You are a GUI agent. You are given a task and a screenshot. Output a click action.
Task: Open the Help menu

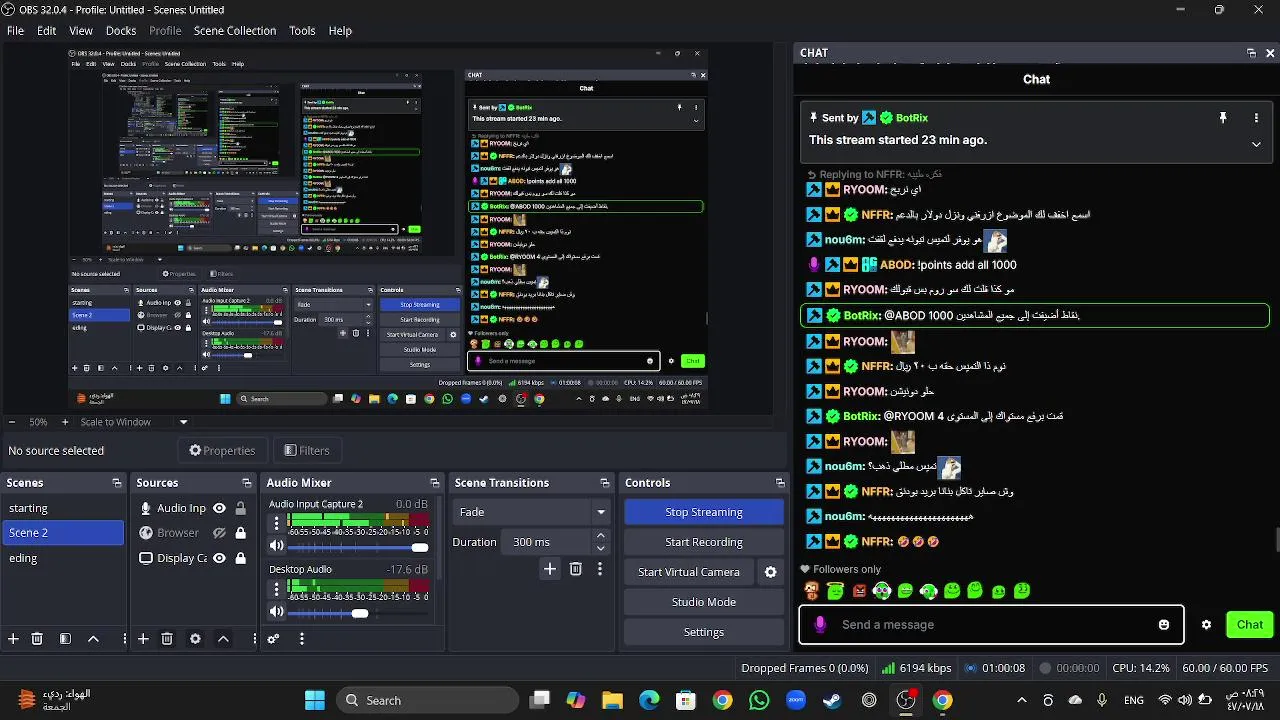click(340, 31)
